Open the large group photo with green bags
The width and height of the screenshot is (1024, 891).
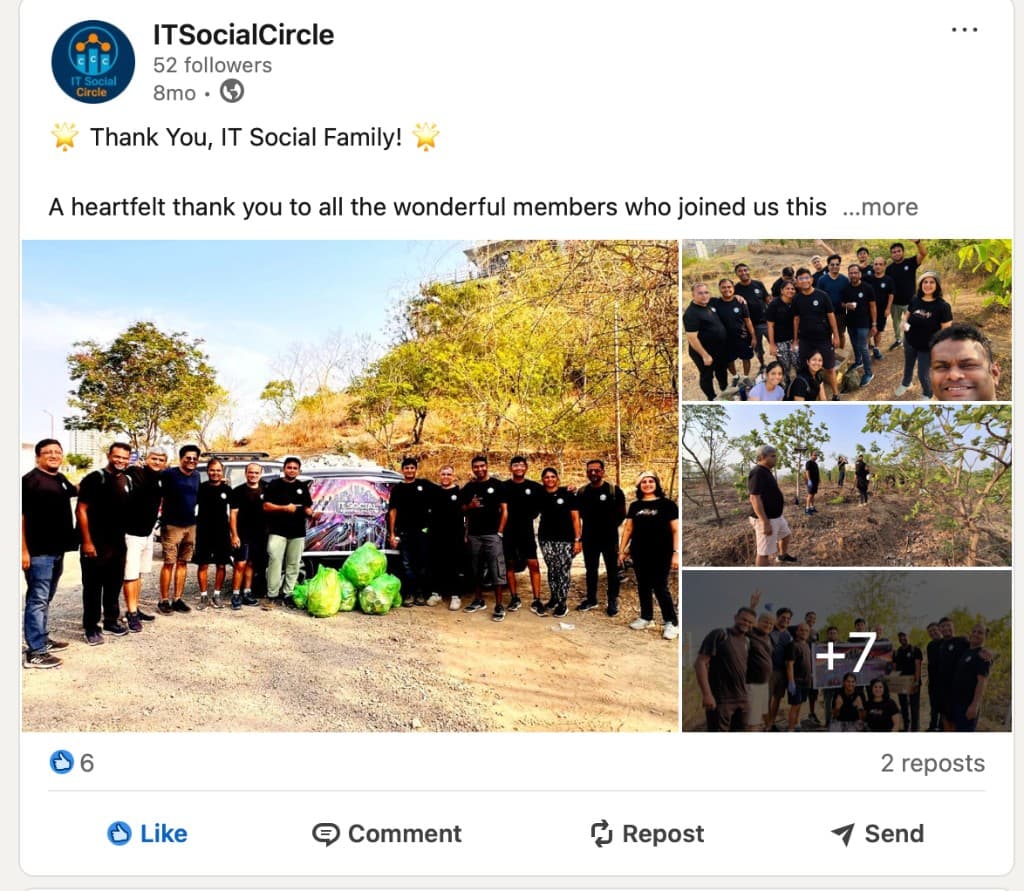[x=350, y=485]
